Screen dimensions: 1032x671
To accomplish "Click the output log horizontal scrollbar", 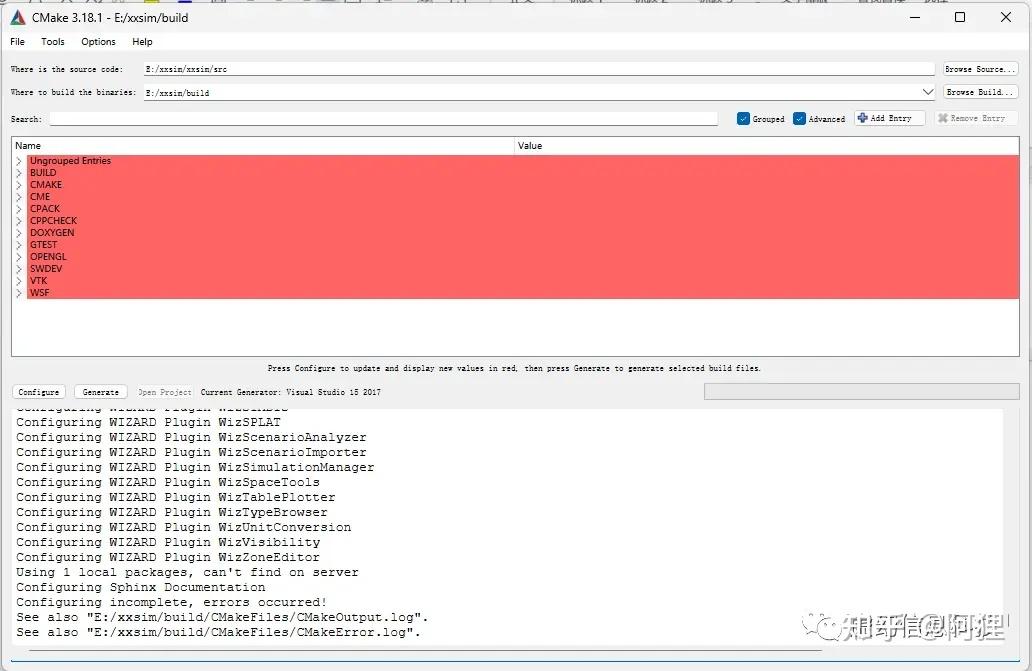I will [425, 650].
